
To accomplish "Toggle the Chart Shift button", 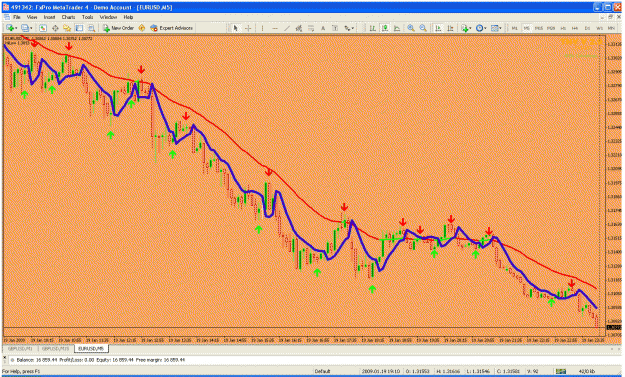I will 450,28.
